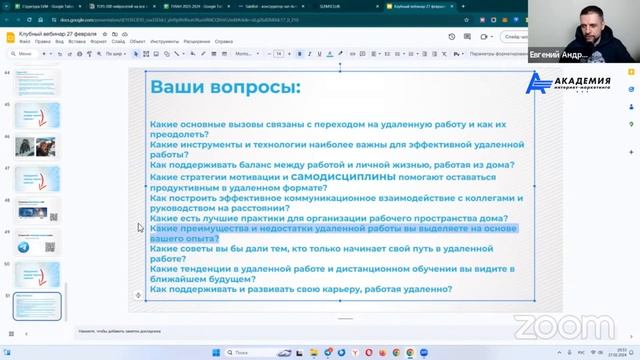This screenshot has height=360, width=640.
Task: Toggle underline formatting
Action: click(x=319, y=54)
